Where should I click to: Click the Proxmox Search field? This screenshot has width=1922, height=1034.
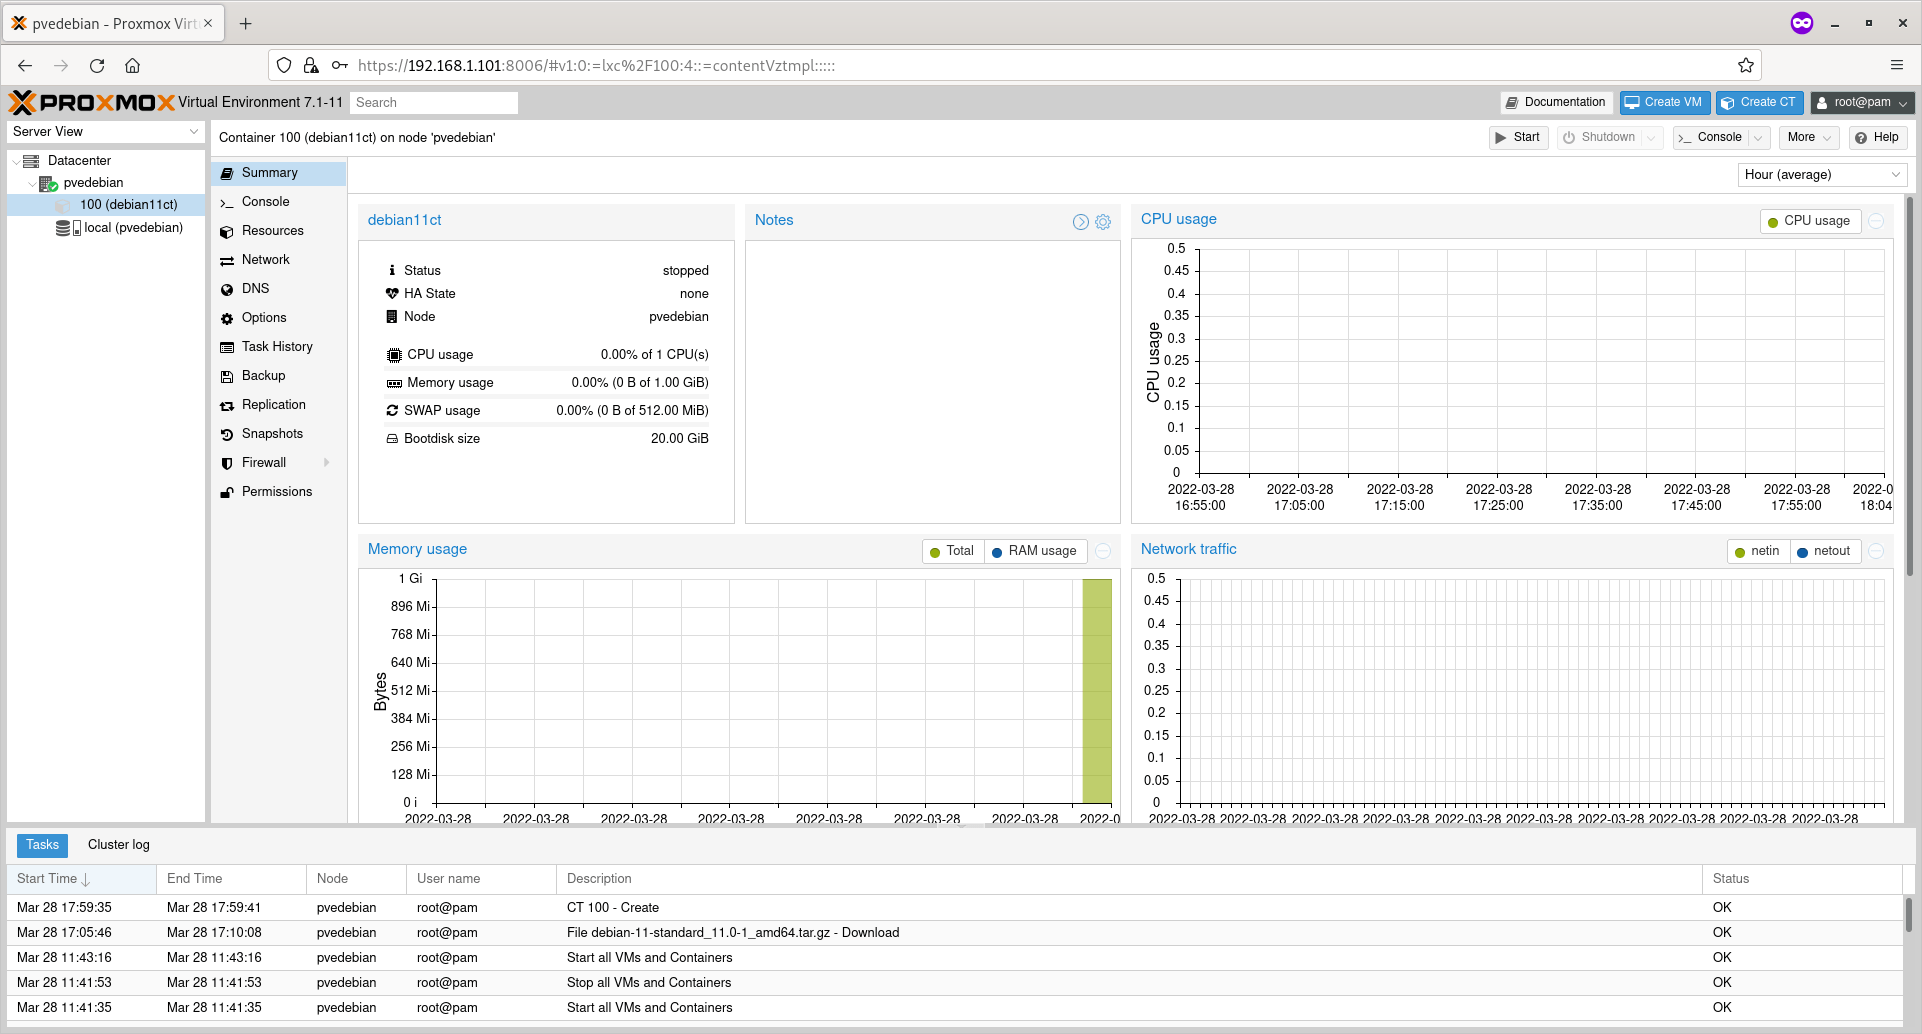coord(434,102)
